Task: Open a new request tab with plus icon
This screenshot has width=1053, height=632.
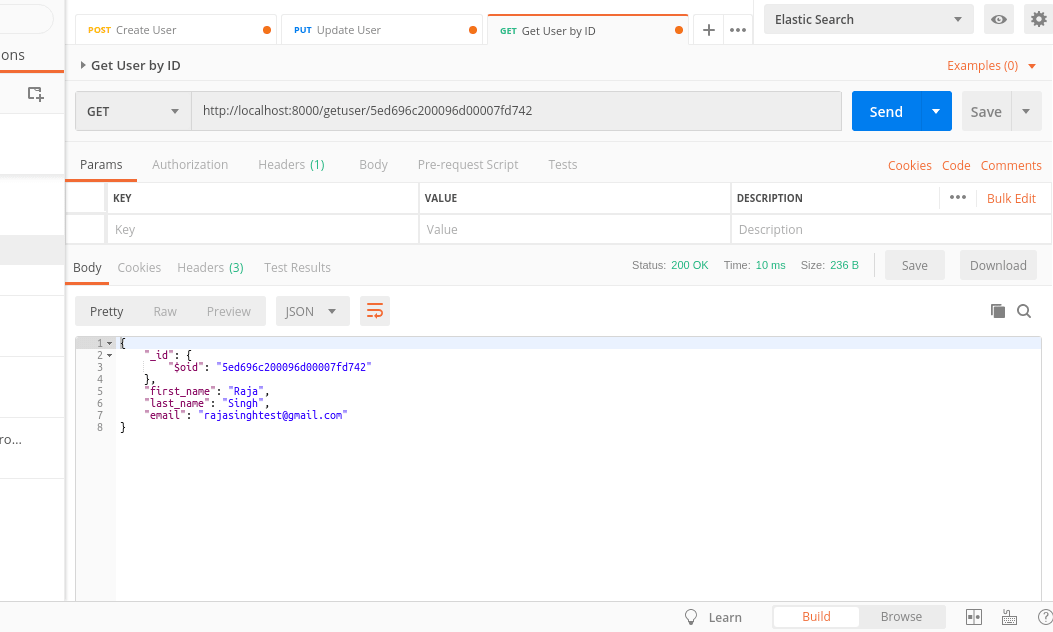Action: (708, 30)
